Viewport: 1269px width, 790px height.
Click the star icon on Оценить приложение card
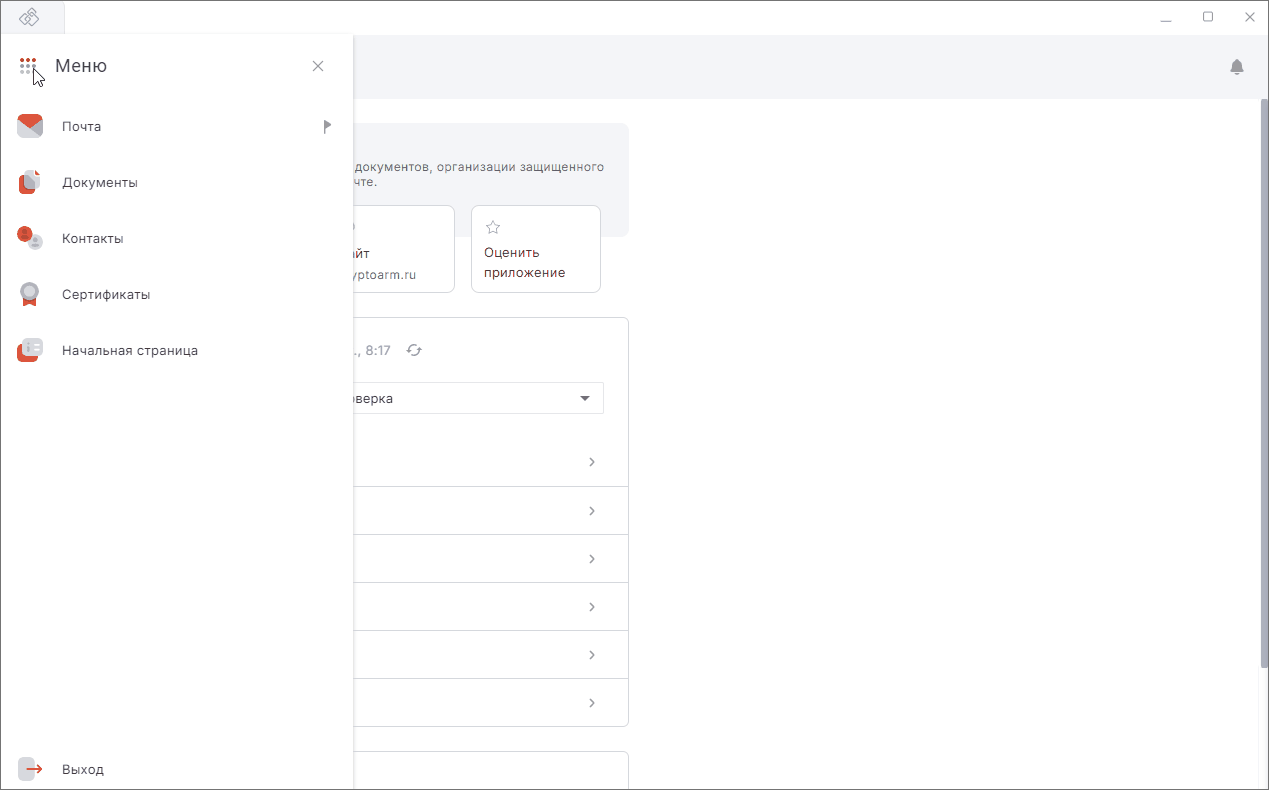(x=492, y=228)
